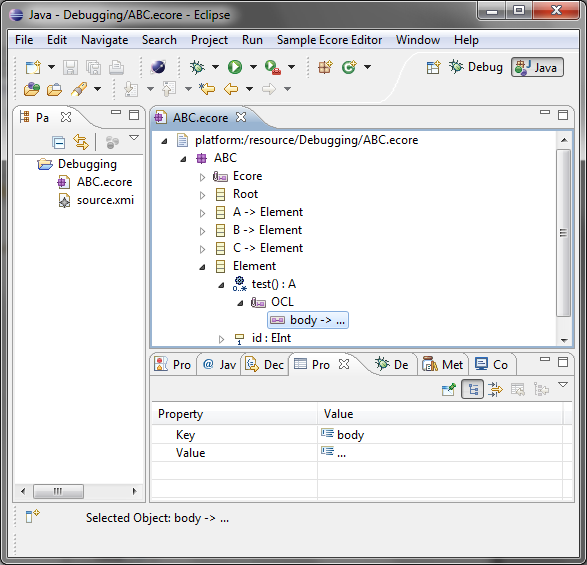Select the Debugging project folder

point(77,164)
